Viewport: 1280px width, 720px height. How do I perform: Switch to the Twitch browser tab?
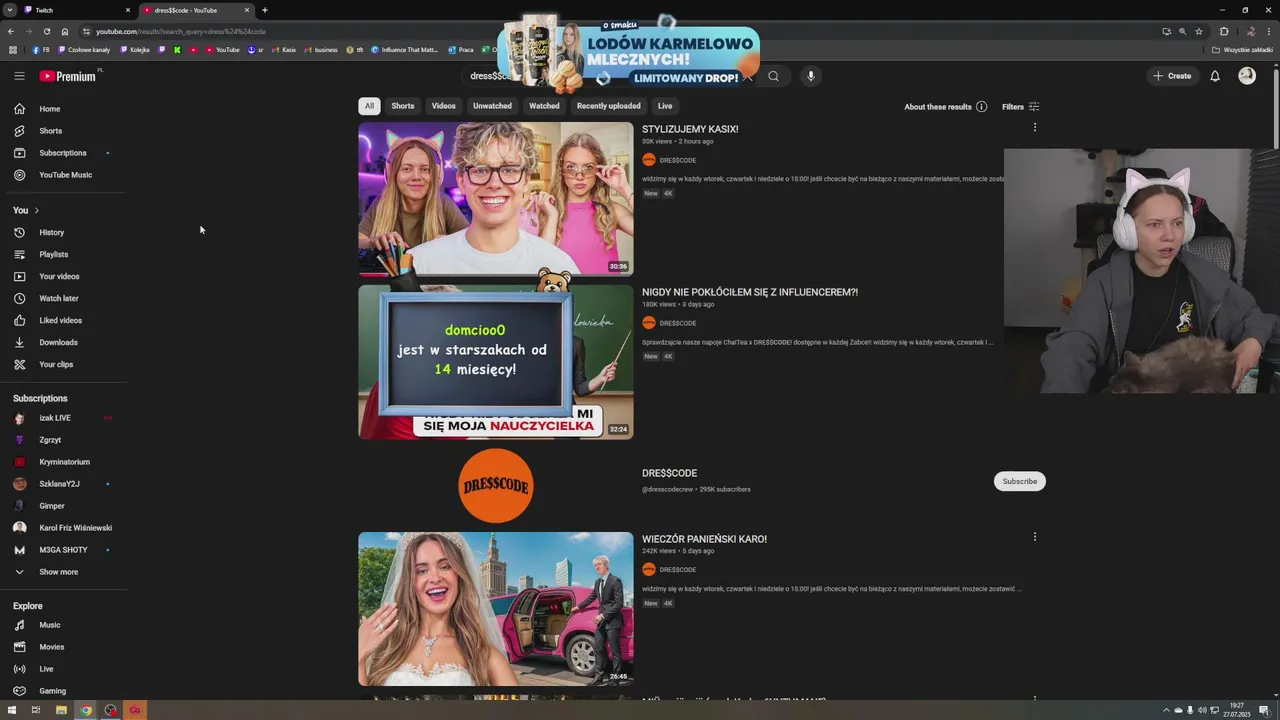[76, 10]
